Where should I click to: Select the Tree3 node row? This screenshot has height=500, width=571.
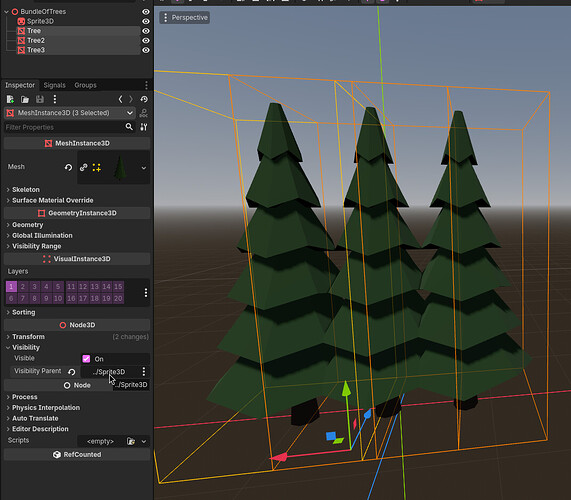click(78, 50)
